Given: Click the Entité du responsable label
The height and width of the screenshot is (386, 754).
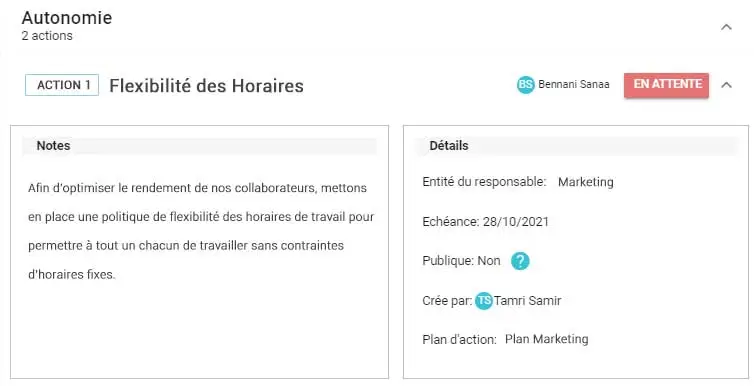Looking at the screenshot, I should point(484,182).
